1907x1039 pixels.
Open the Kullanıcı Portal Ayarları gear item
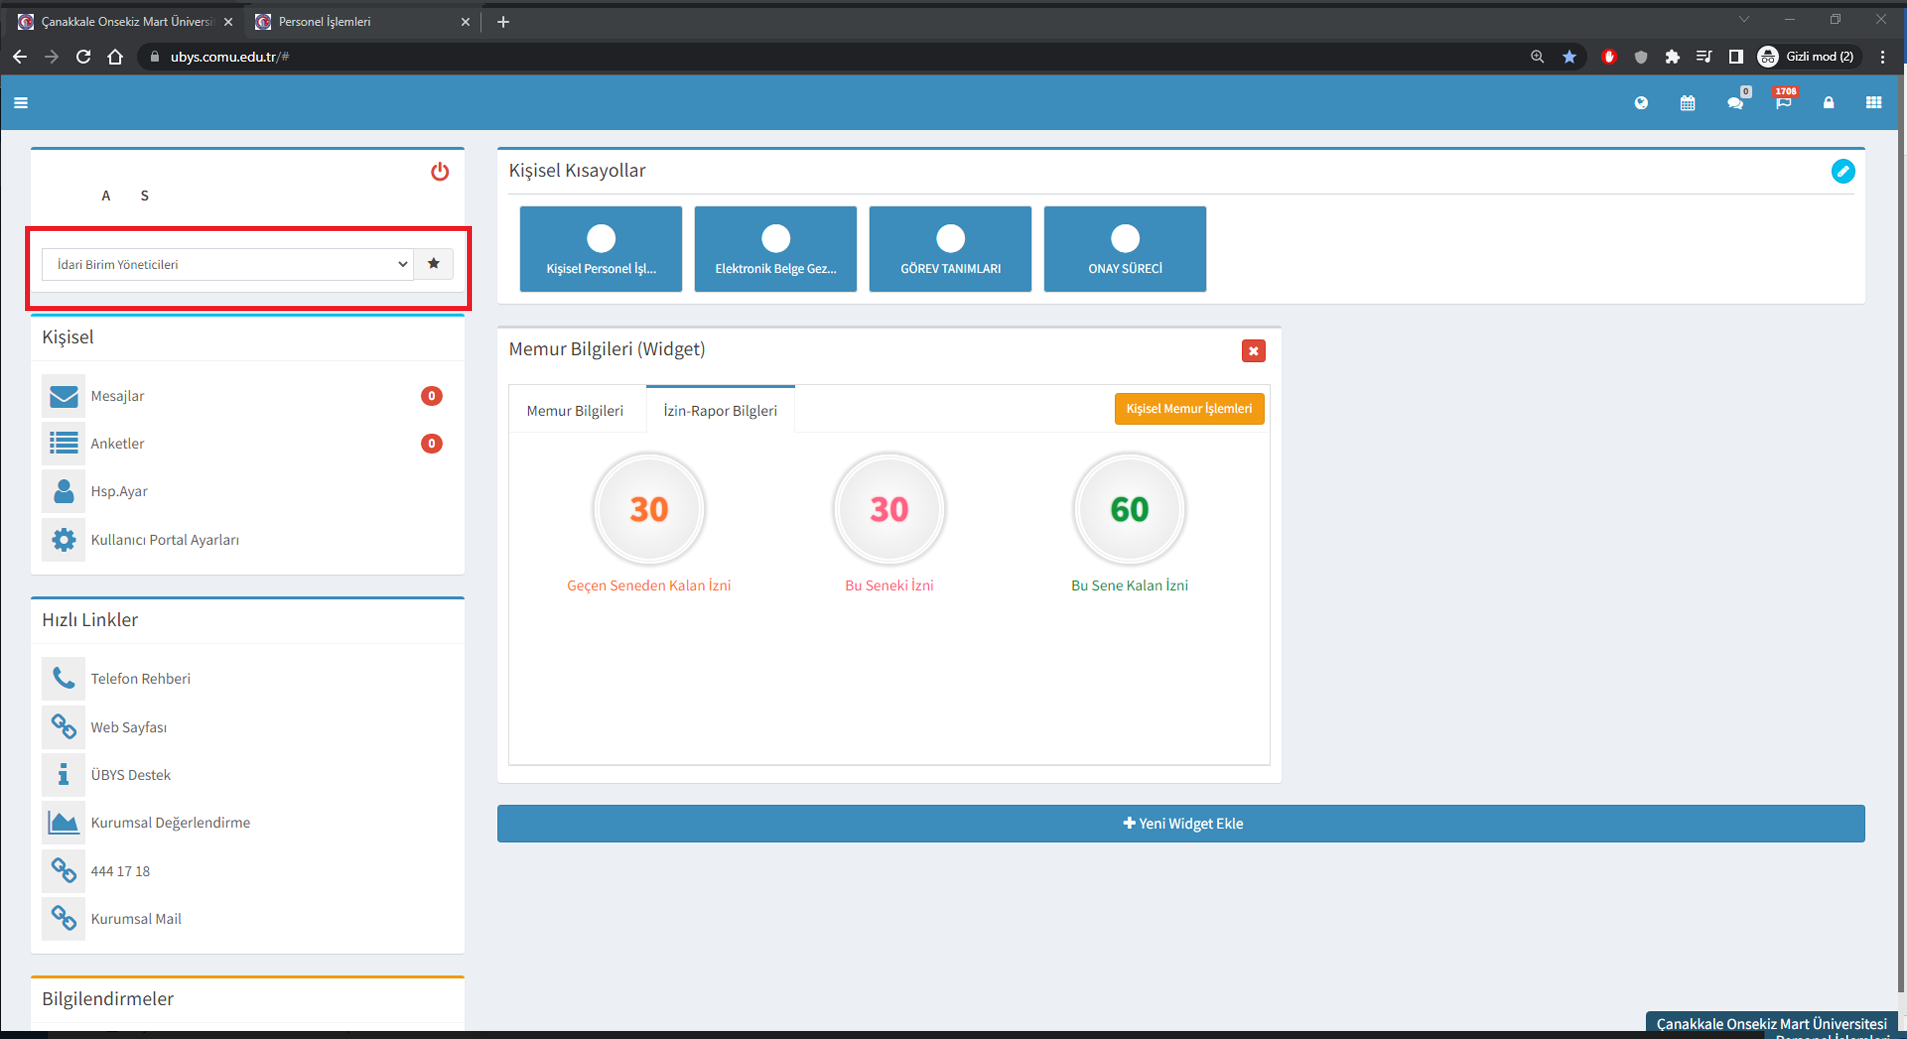[164, 540]
